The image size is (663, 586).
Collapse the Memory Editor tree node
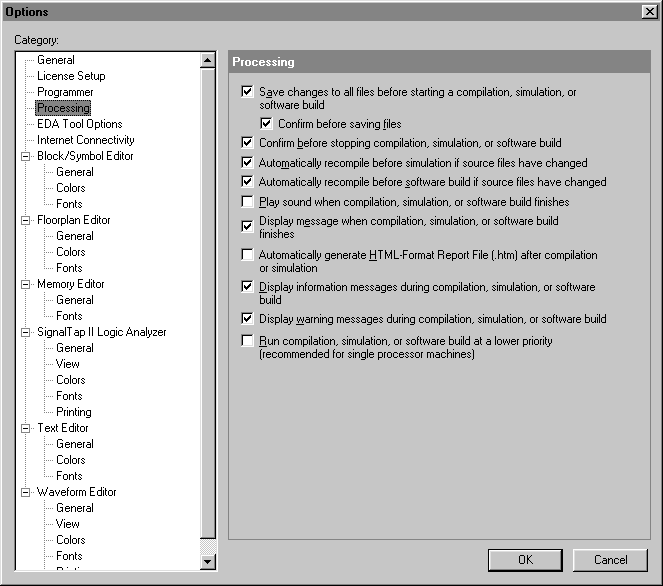click(26, 285)
